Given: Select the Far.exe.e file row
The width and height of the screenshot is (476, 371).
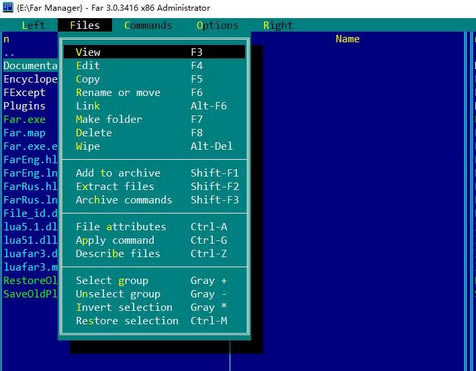Looking at the screenshot, I should coord(30,146).
